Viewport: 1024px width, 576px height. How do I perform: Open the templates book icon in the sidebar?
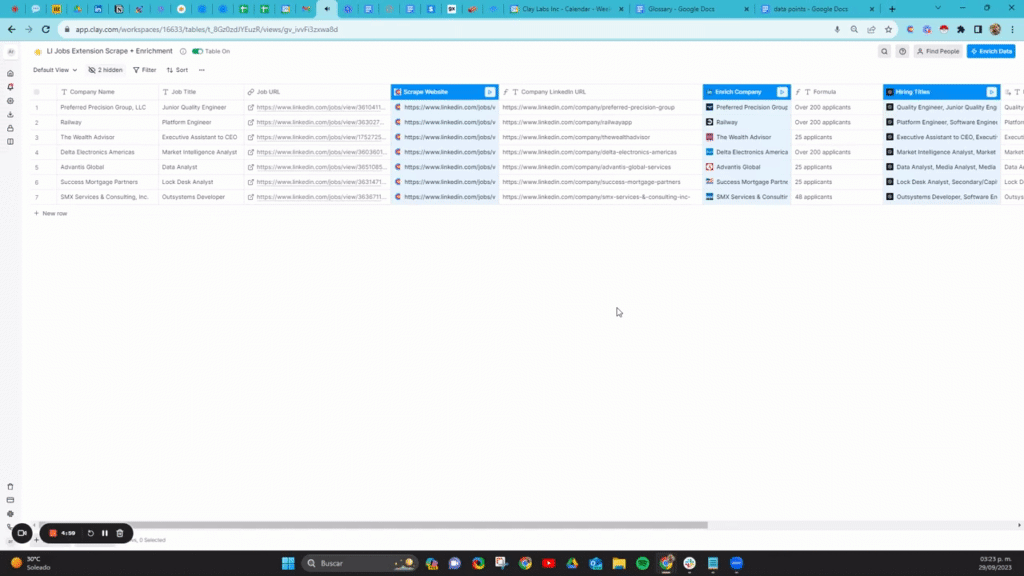(10, 142)
